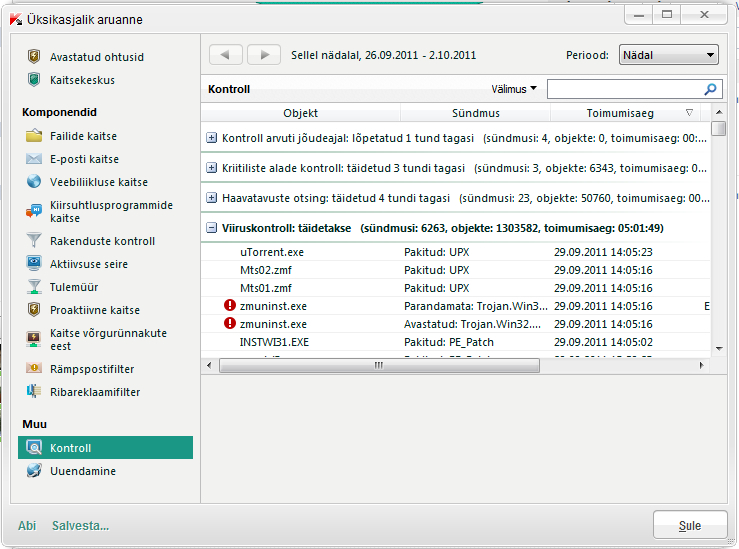Select the Tulemüür firewall icon
The width and height of the screenshot is (739, 549).
click(34, 287)
